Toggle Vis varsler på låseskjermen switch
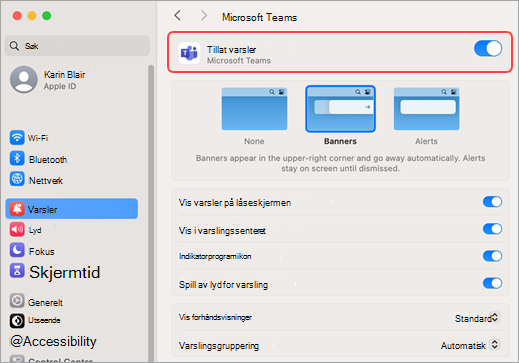The image size is (519, 363). (492, 202)
